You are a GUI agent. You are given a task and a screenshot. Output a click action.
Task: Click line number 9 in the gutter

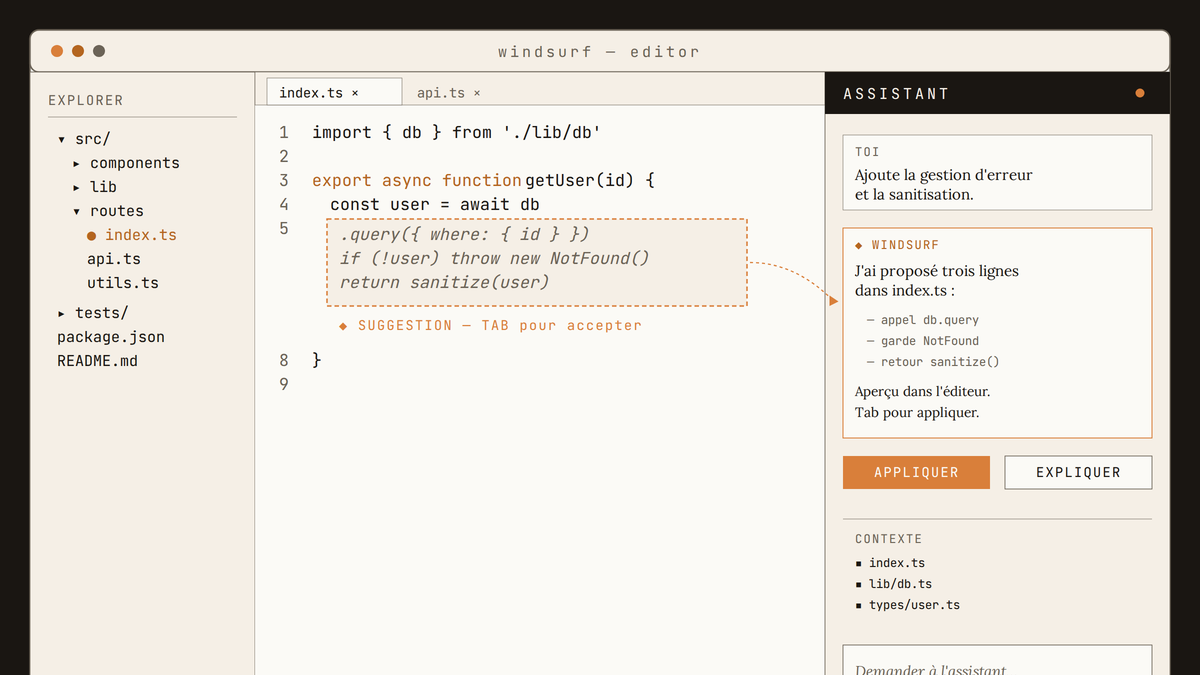pyautogui.click(x=284, y=384)
